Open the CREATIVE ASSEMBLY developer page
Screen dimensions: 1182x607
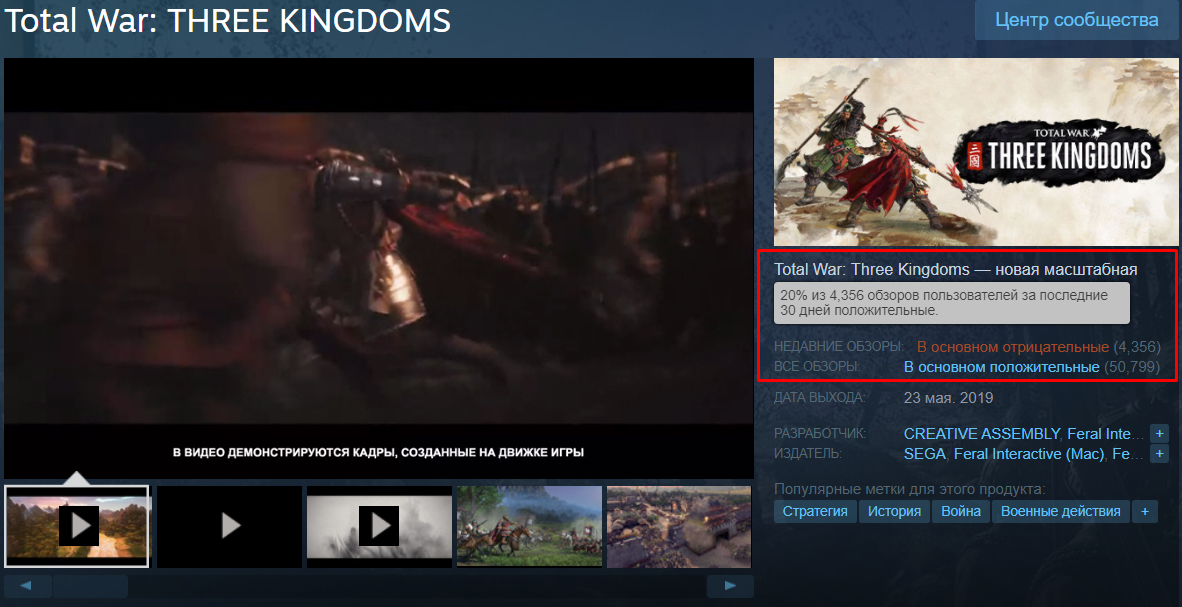pos(981,434)
